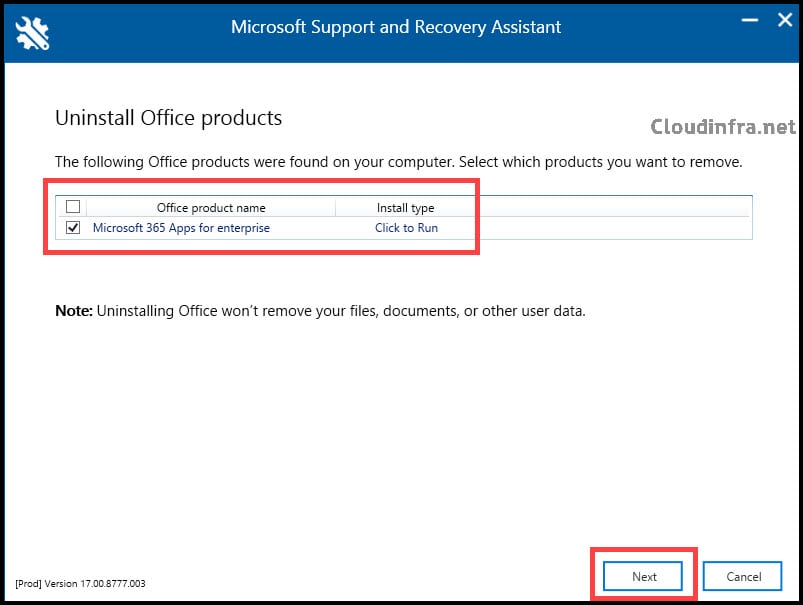The image size is (803, 605).
Task: Click the Uninstall Office products heading
Action: point(168,118)
